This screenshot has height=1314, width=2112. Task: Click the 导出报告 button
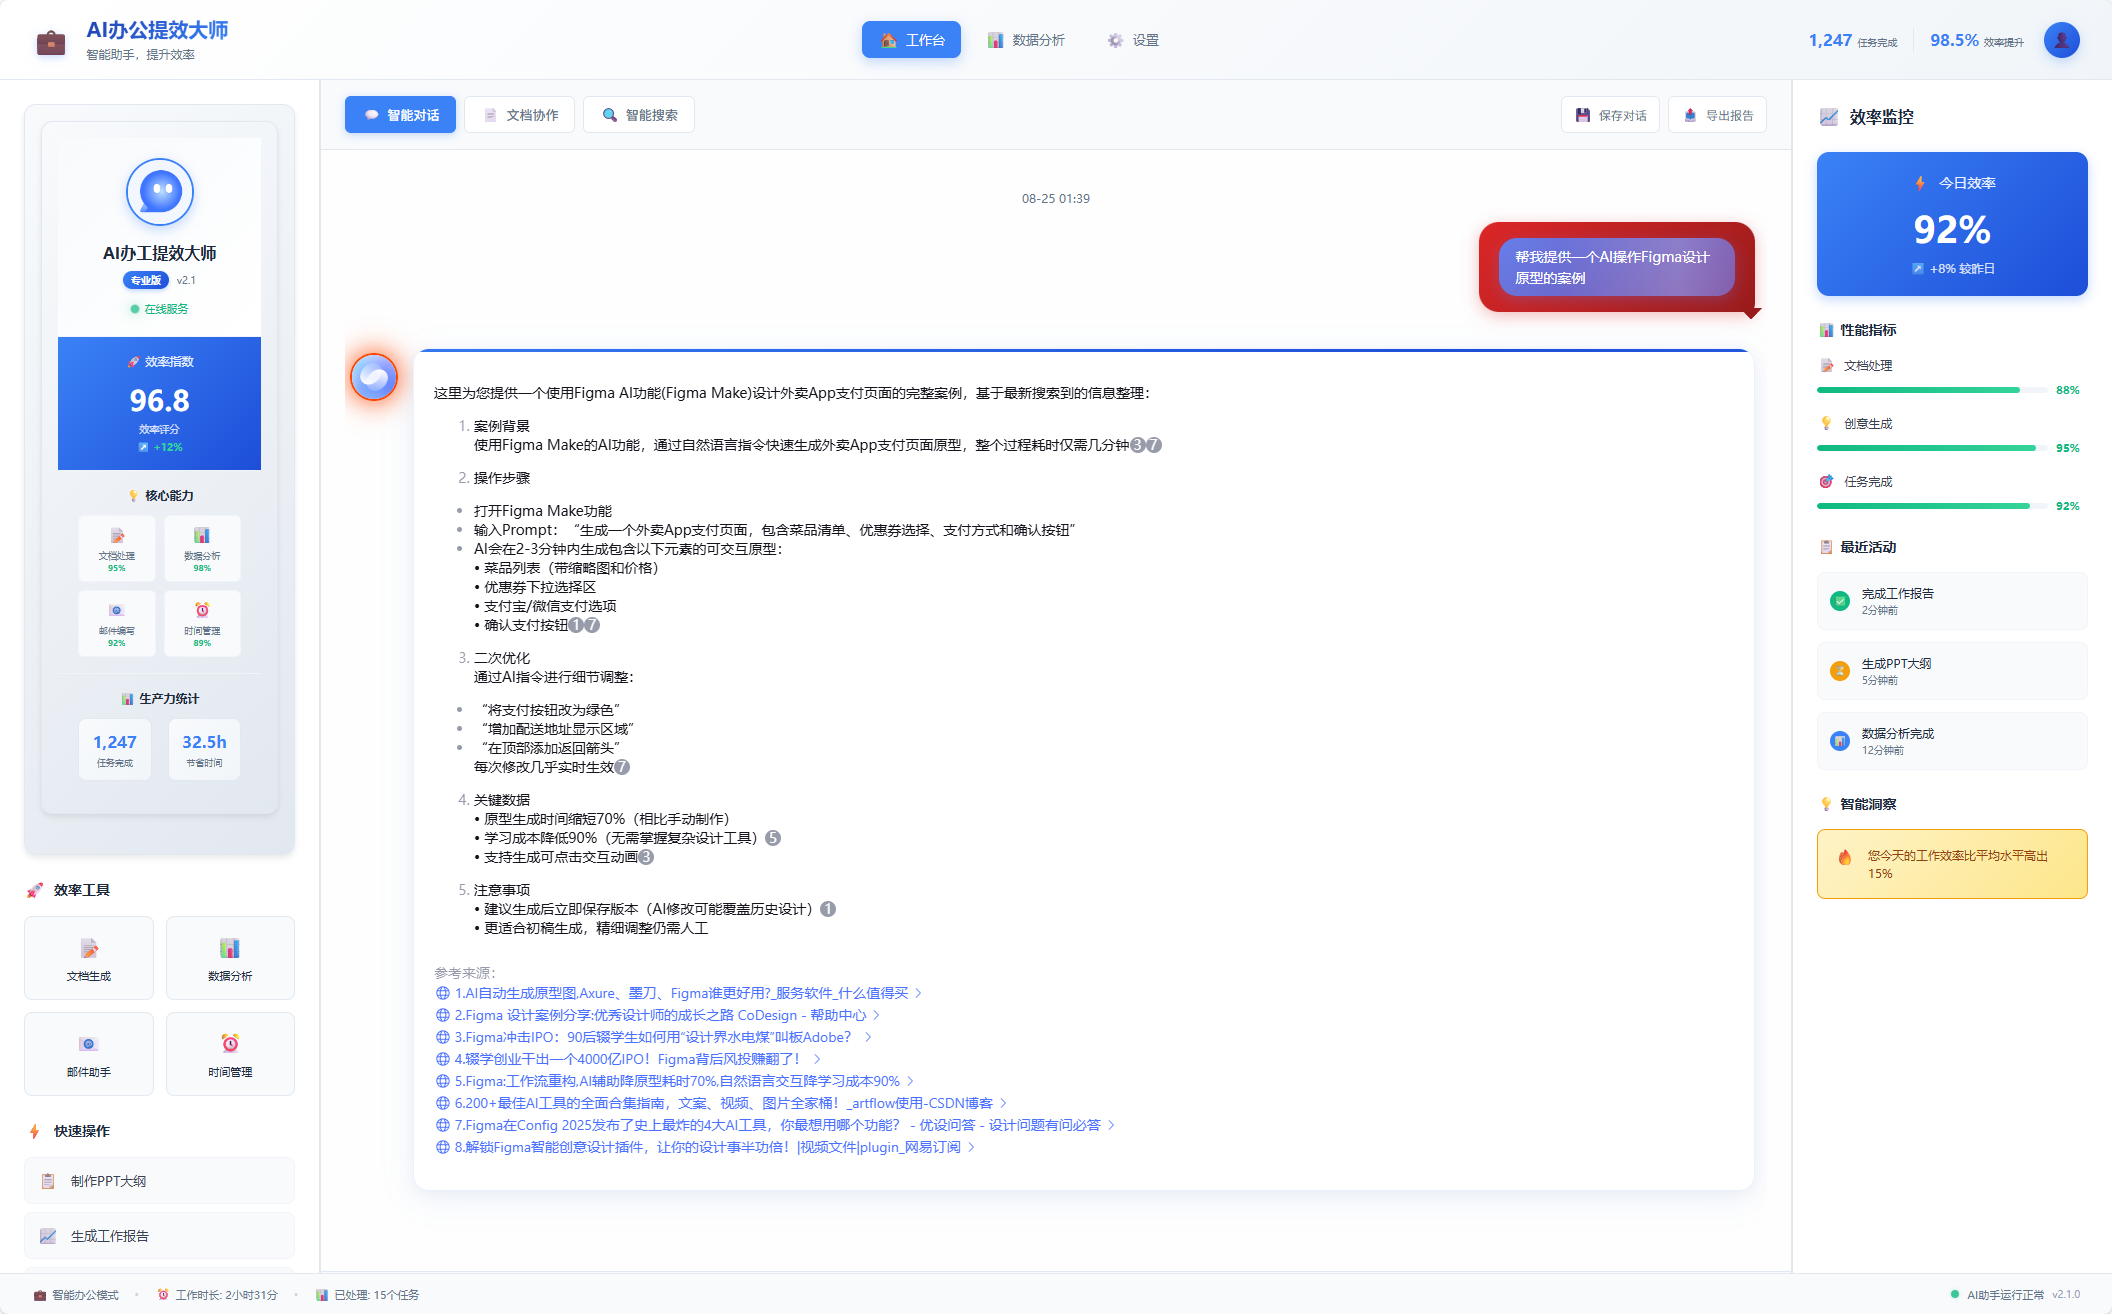(1717, 115)
